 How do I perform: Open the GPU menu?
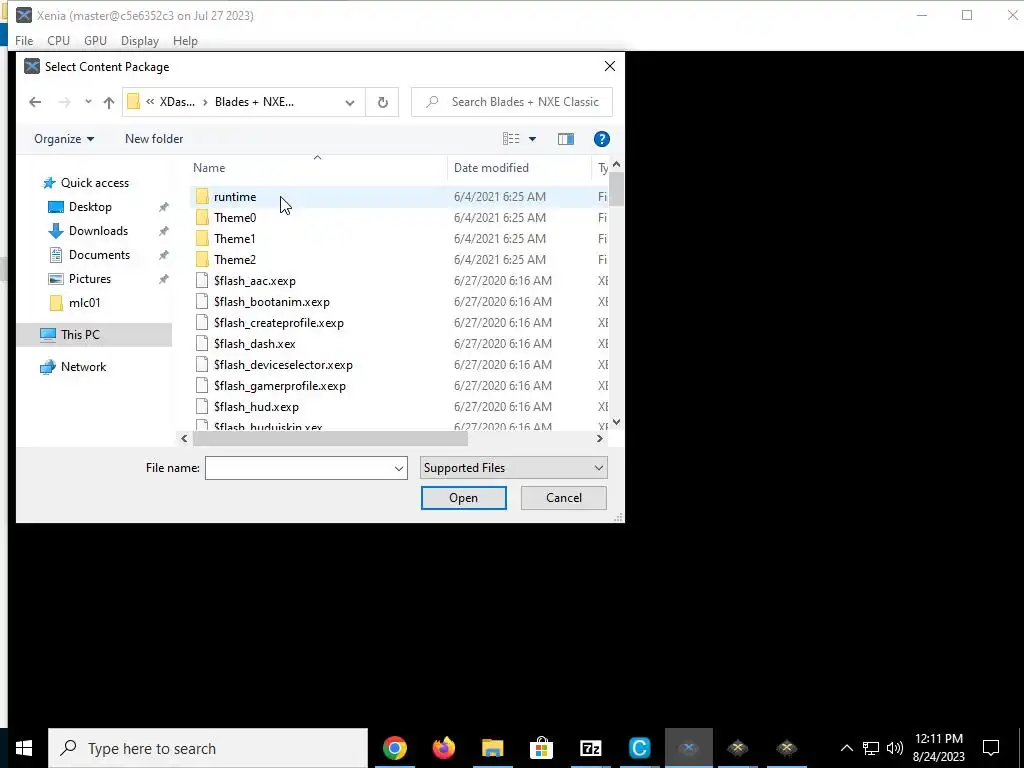click(95, 40)
